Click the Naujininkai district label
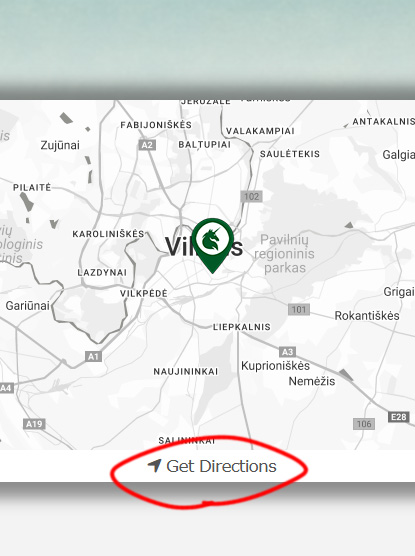This screenshot has width=415, height=556. [x=186, y=372]
